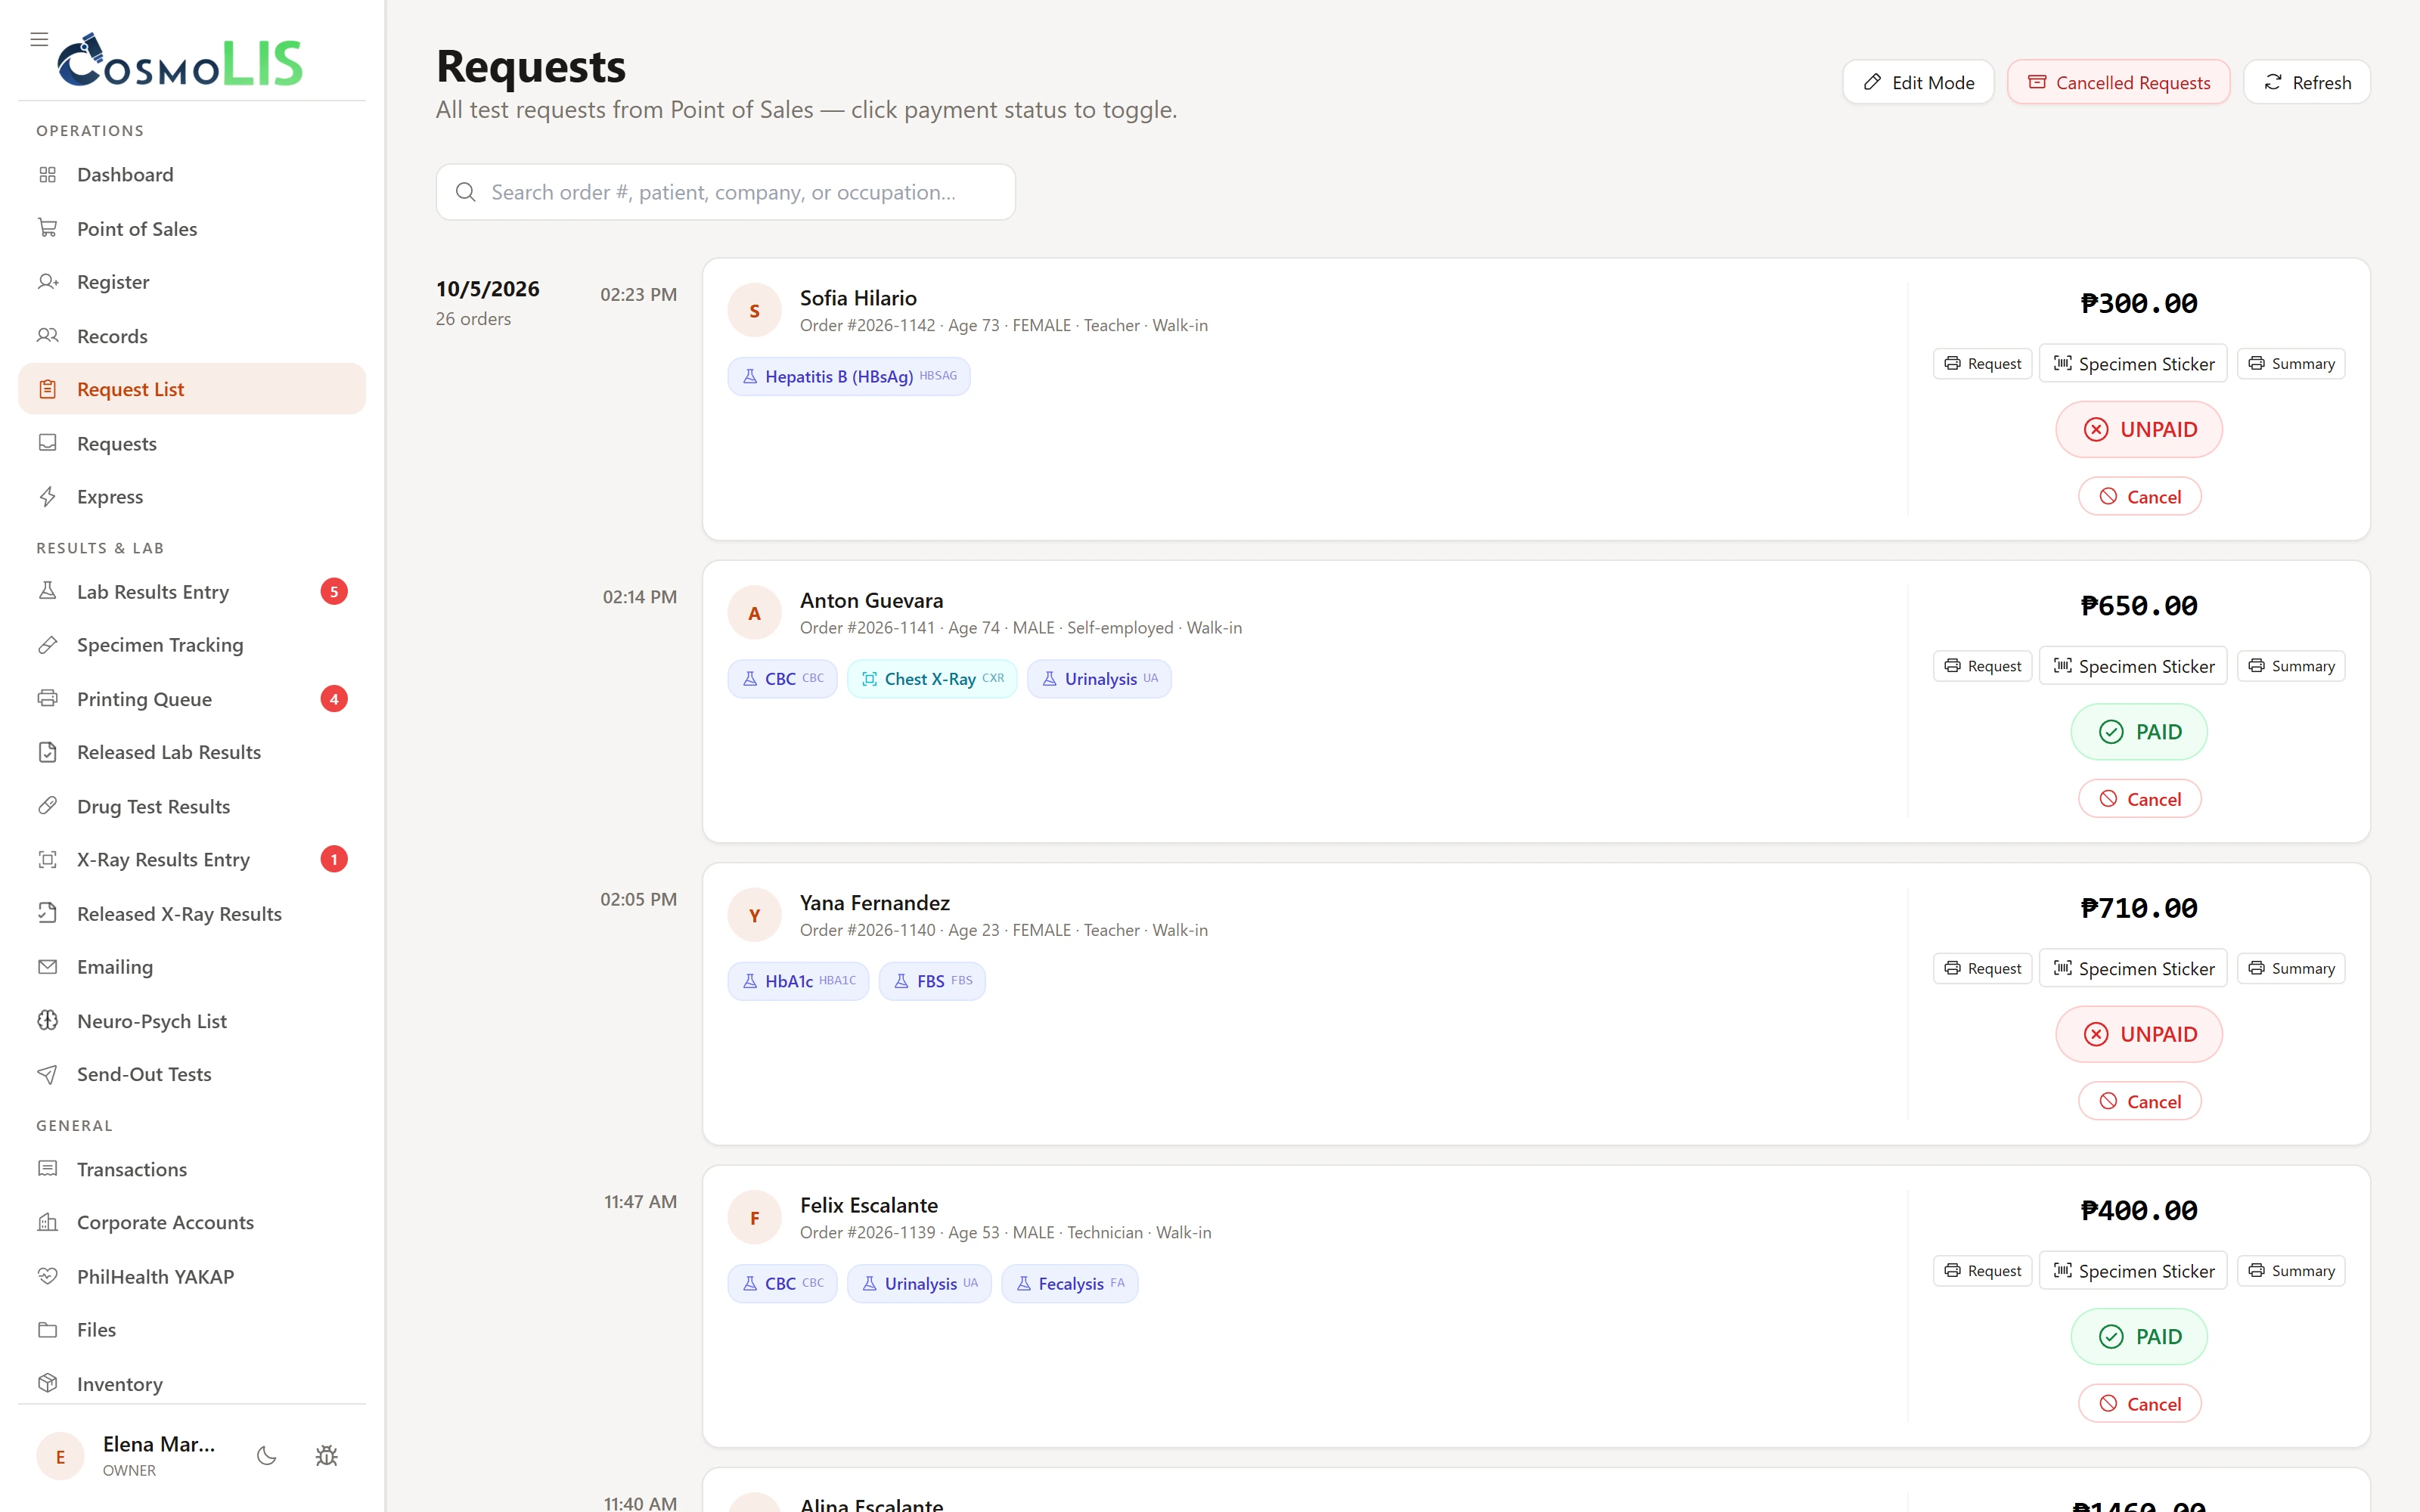
Task: Open the Register page
Action: pos(192,282)
